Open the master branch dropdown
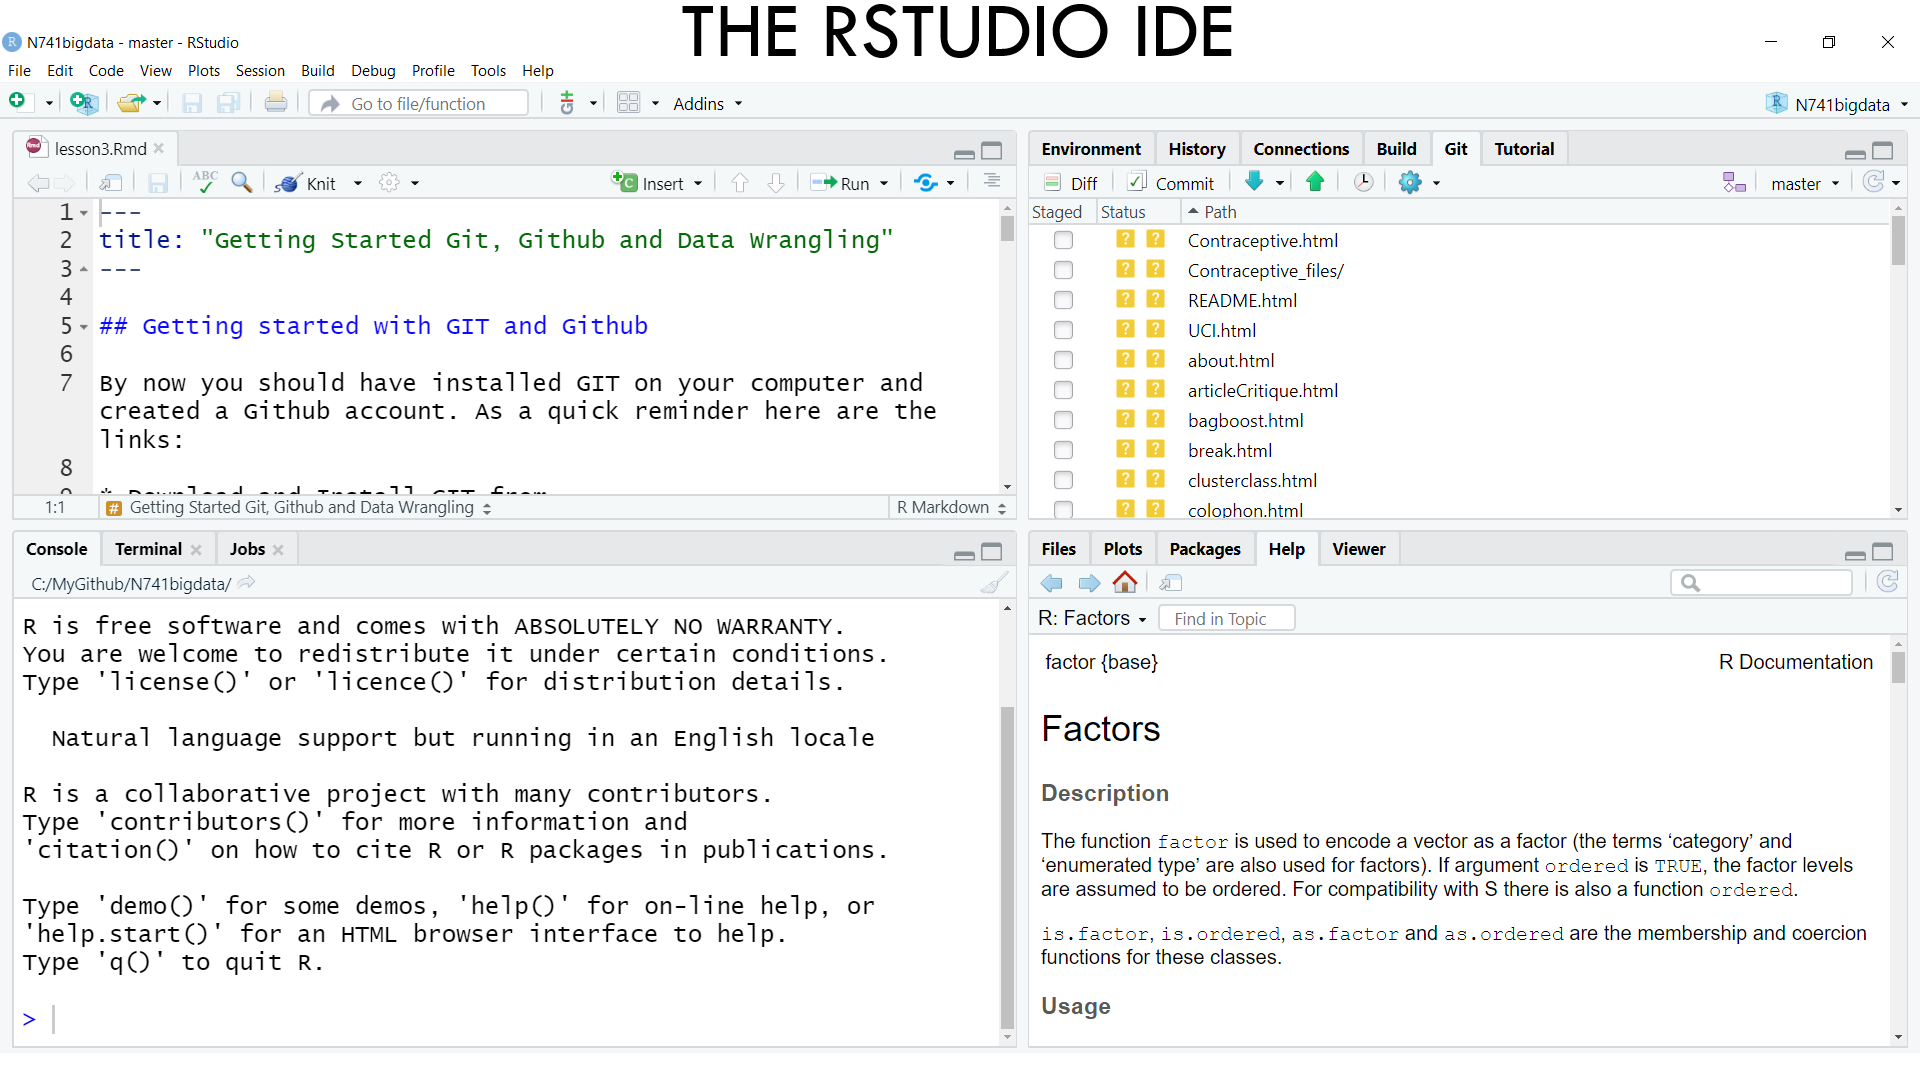Screen dimensions: 1920x1080 (1805, 184)
